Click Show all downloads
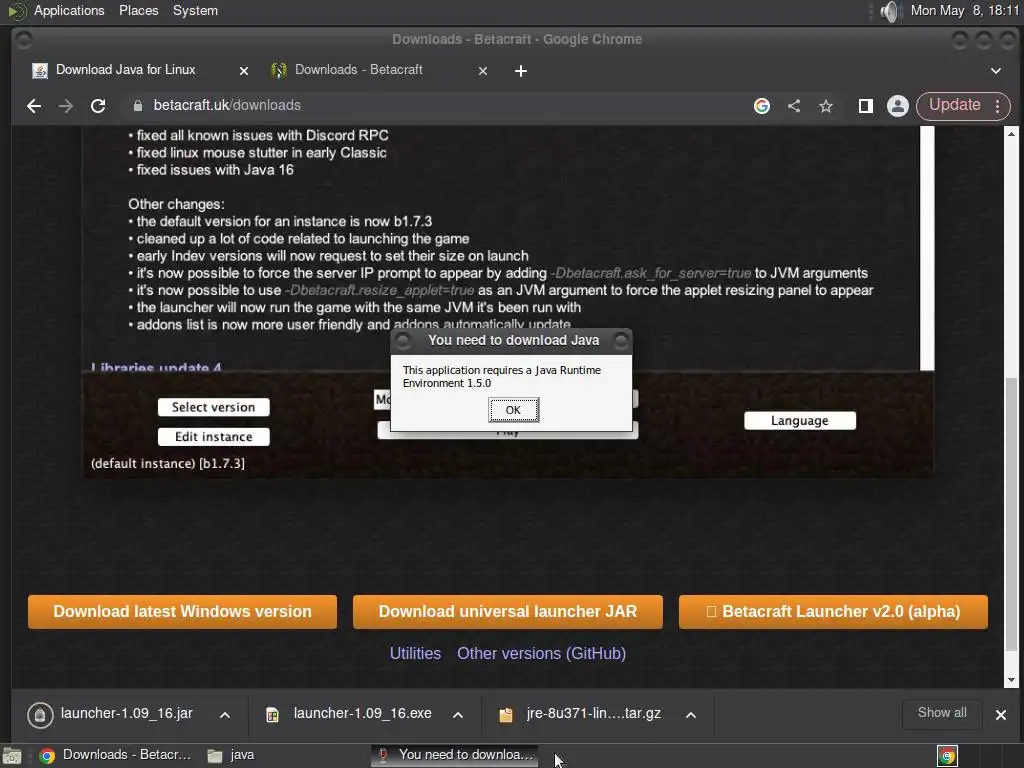The image size is (1024, 768). click(x=942, y=713)
